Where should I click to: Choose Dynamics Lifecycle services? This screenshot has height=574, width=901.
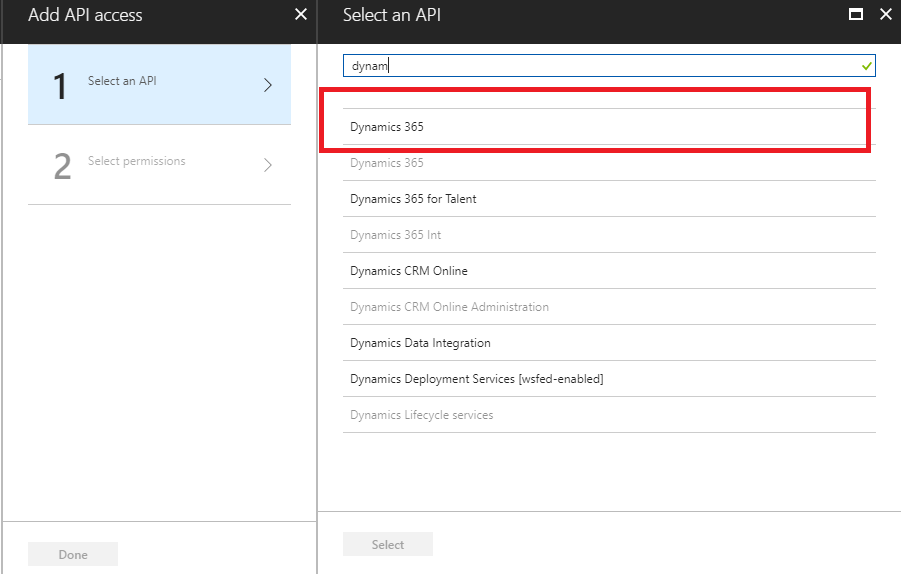[x=421, y=415]
